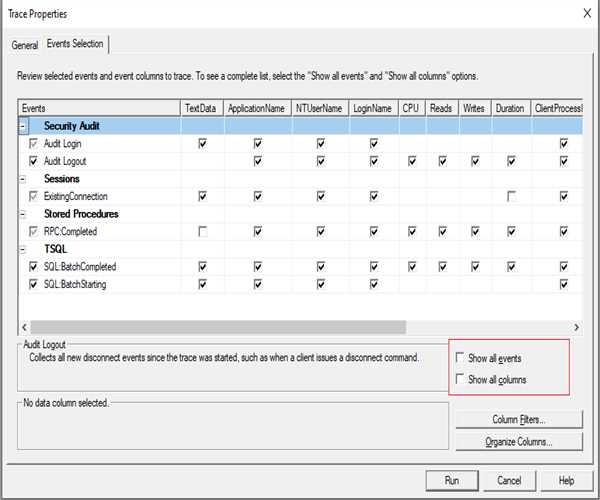Uncheck Duration for SQL:BatchCompleted
600x500 pixels.
pyautogui.click(x=511, y=267)
